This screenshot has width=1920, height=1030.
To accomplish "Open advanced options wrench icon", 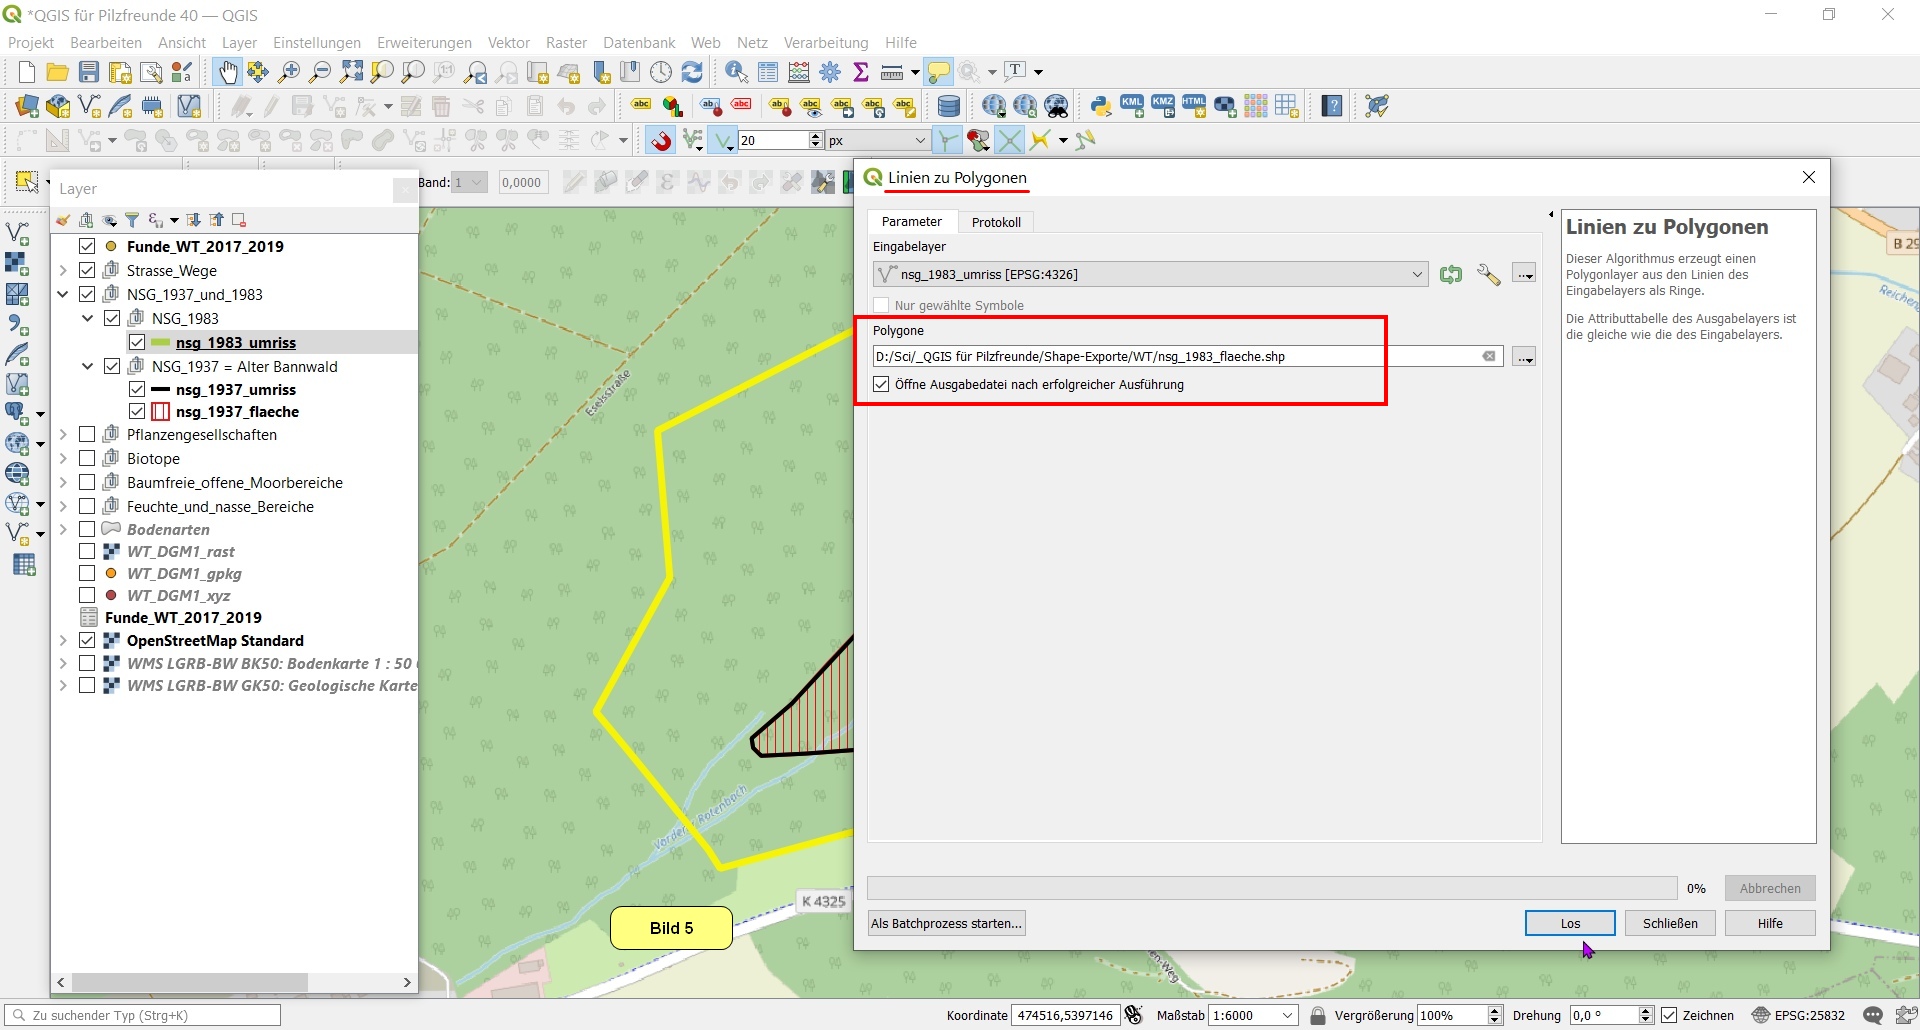I will (x=1488, y=274).
